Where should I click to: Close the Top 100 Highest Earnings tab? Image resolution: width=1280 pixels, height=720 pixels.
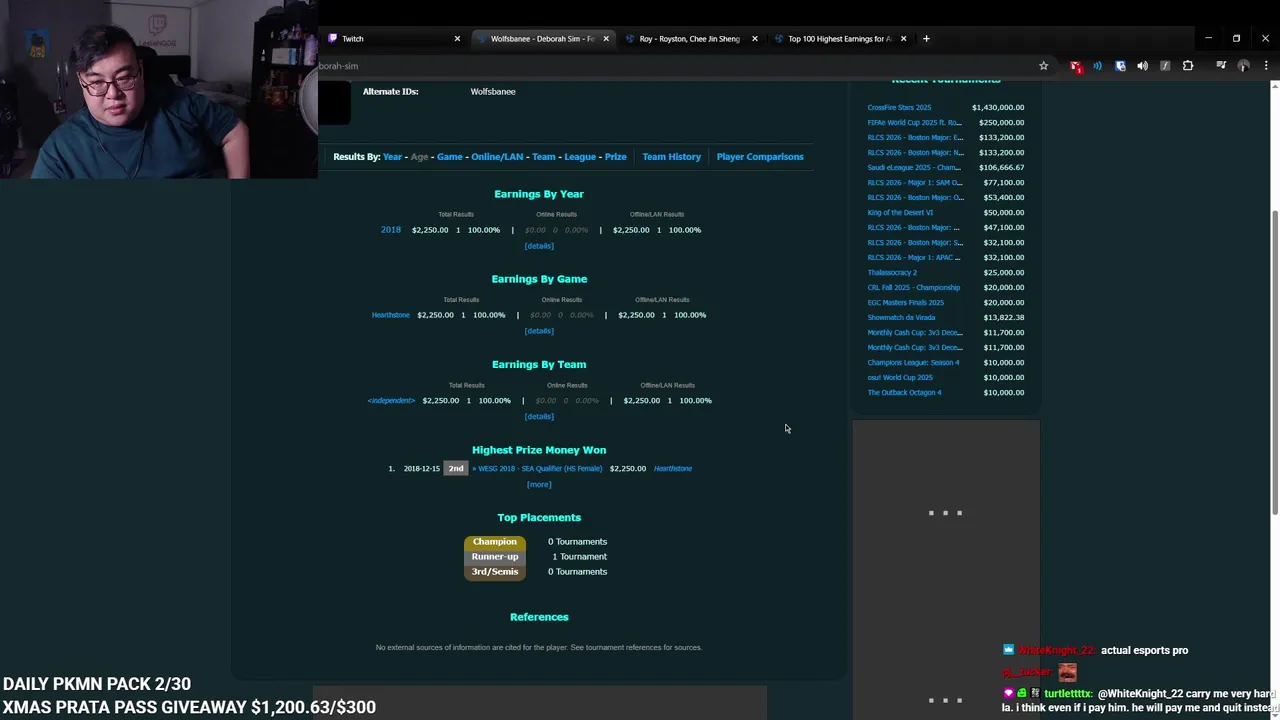tap(903, 39)
